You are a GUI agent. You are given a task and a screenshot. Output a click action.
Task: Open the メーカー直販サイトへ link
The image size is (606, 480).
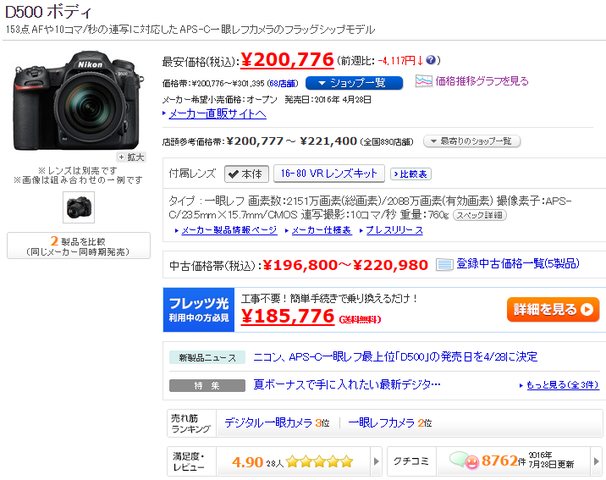pos(217,114)
